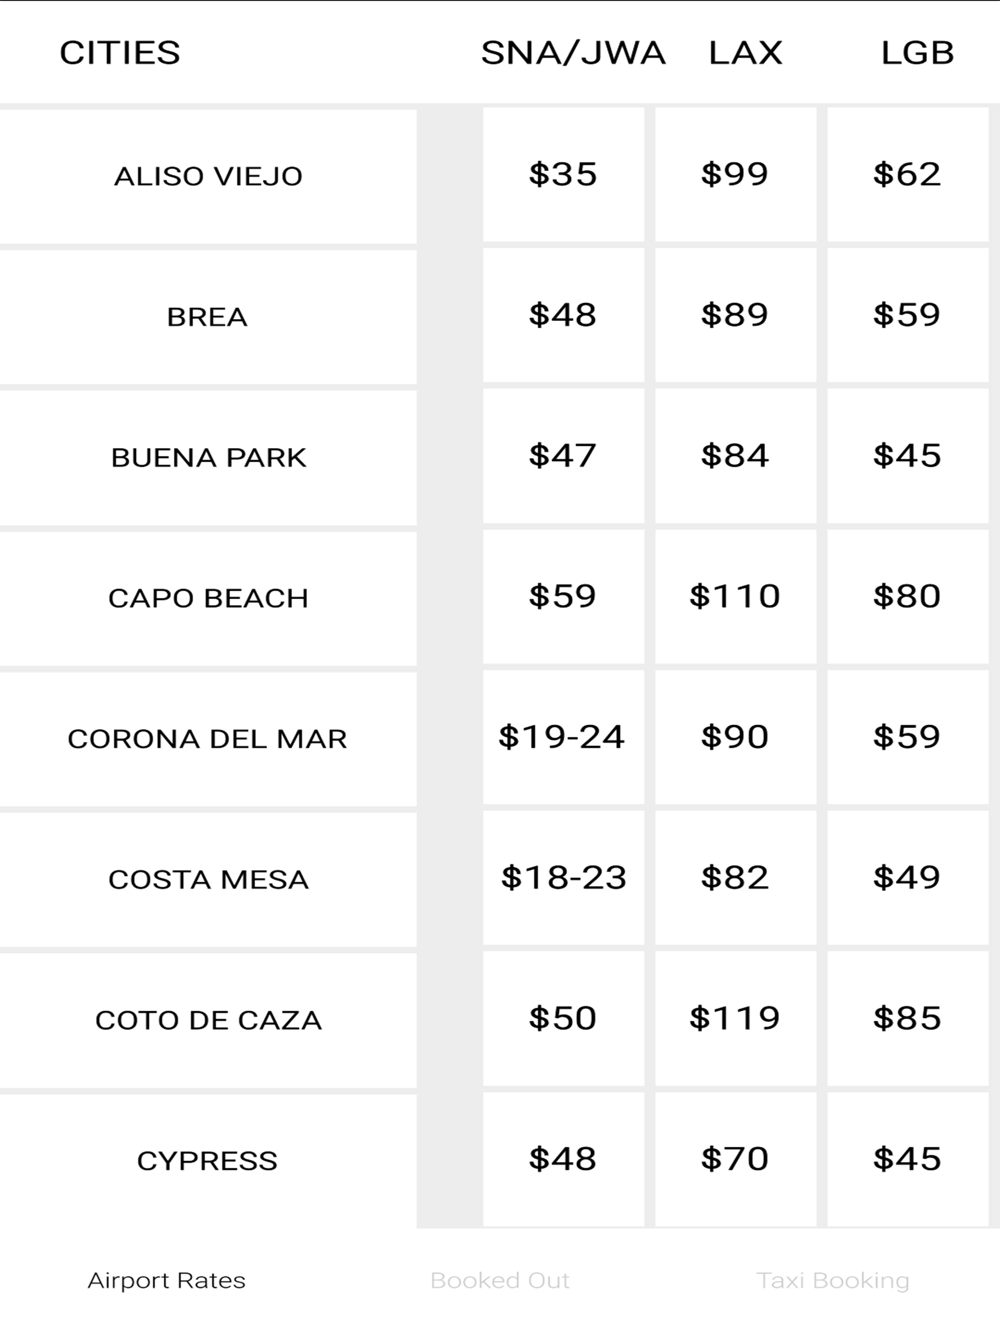1000x1334 pixels.
Task: Select the Aliso Viejo city row
Action: 208,176
